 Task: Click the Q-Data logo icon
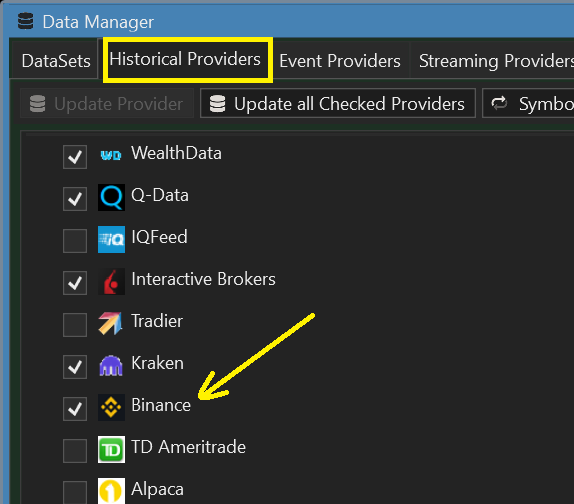click(x=111, y=198)
